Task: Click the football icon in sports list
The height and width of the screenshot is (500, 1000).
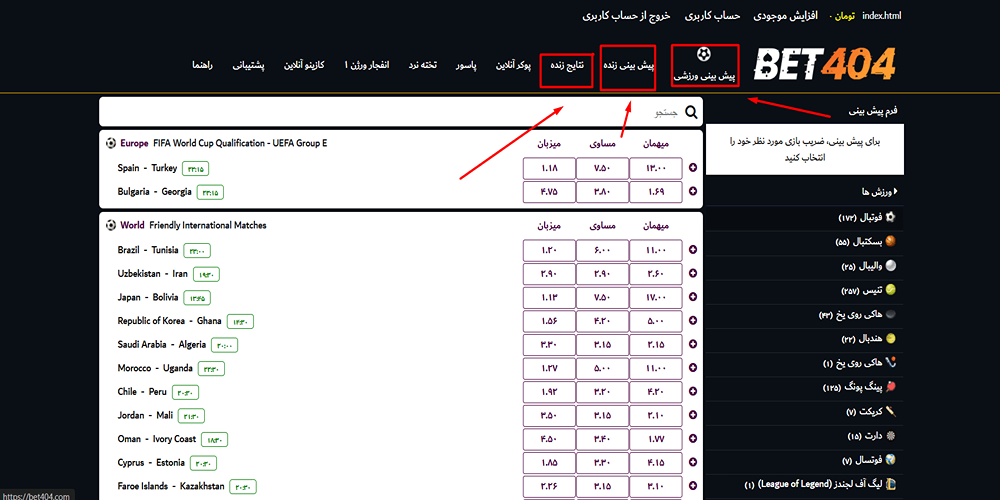Action: (x=891, y=216)
